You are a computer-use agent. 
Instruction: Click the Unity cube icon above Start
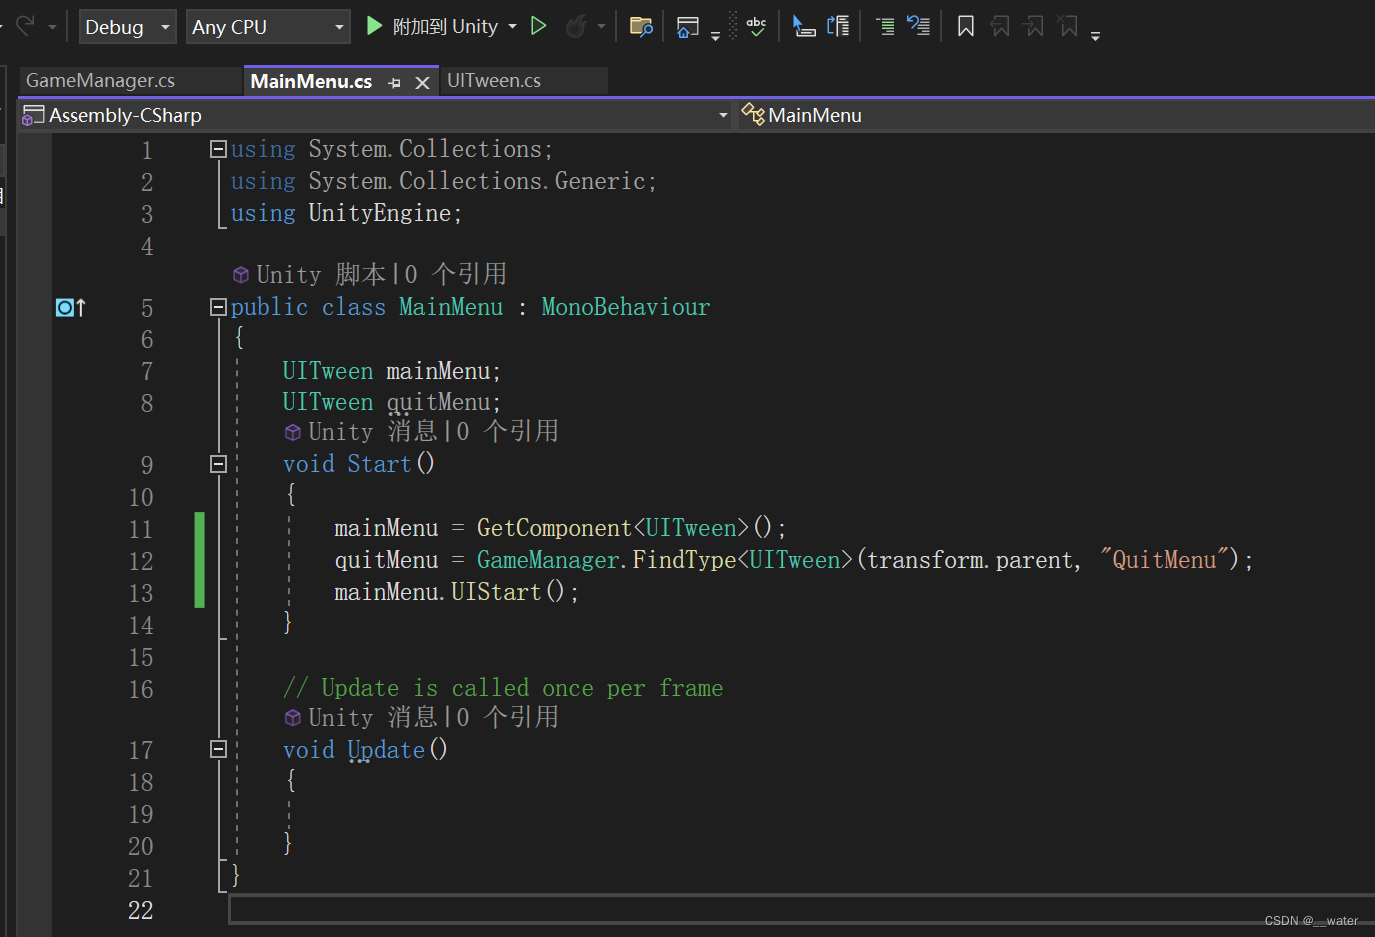(293, 432)
